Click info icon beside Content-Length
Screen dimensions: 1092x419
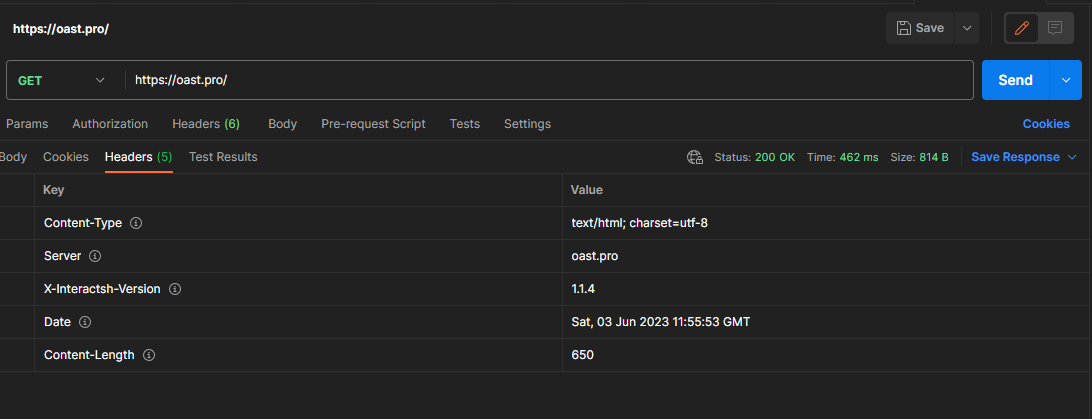pos(149,355)
